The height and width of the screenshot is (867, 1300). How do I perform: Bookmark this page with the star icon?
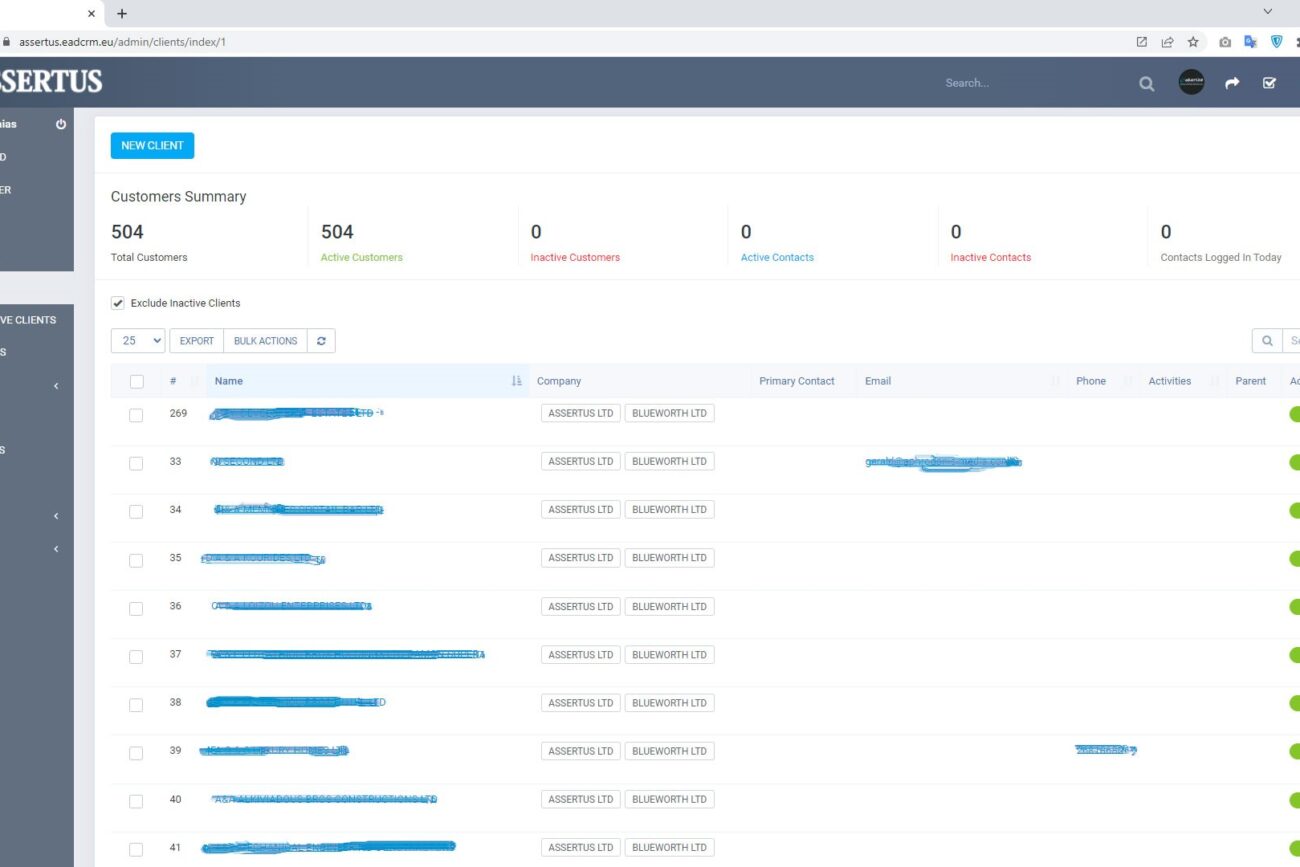click(1193, 42)
